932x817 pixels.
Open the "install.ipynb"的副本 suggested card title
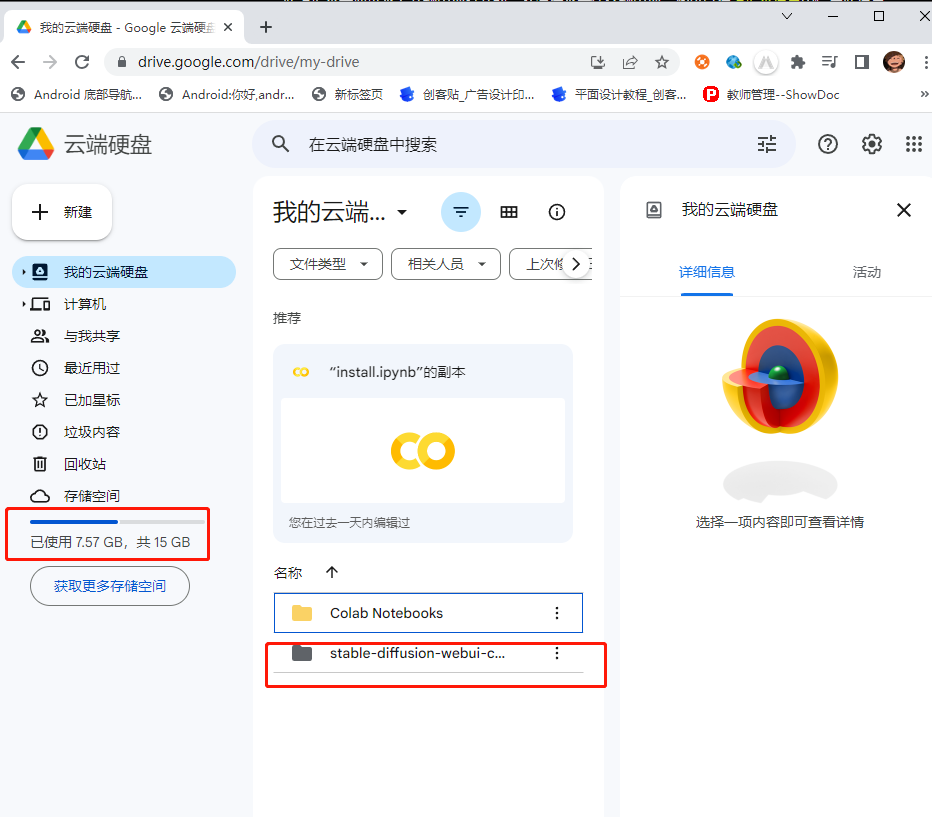pyautogui.click(x=397, y=373)
